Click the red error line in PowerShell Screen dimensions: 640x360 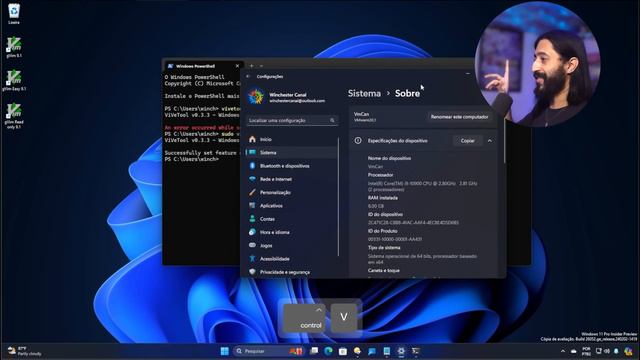click(x=202, y=127)
